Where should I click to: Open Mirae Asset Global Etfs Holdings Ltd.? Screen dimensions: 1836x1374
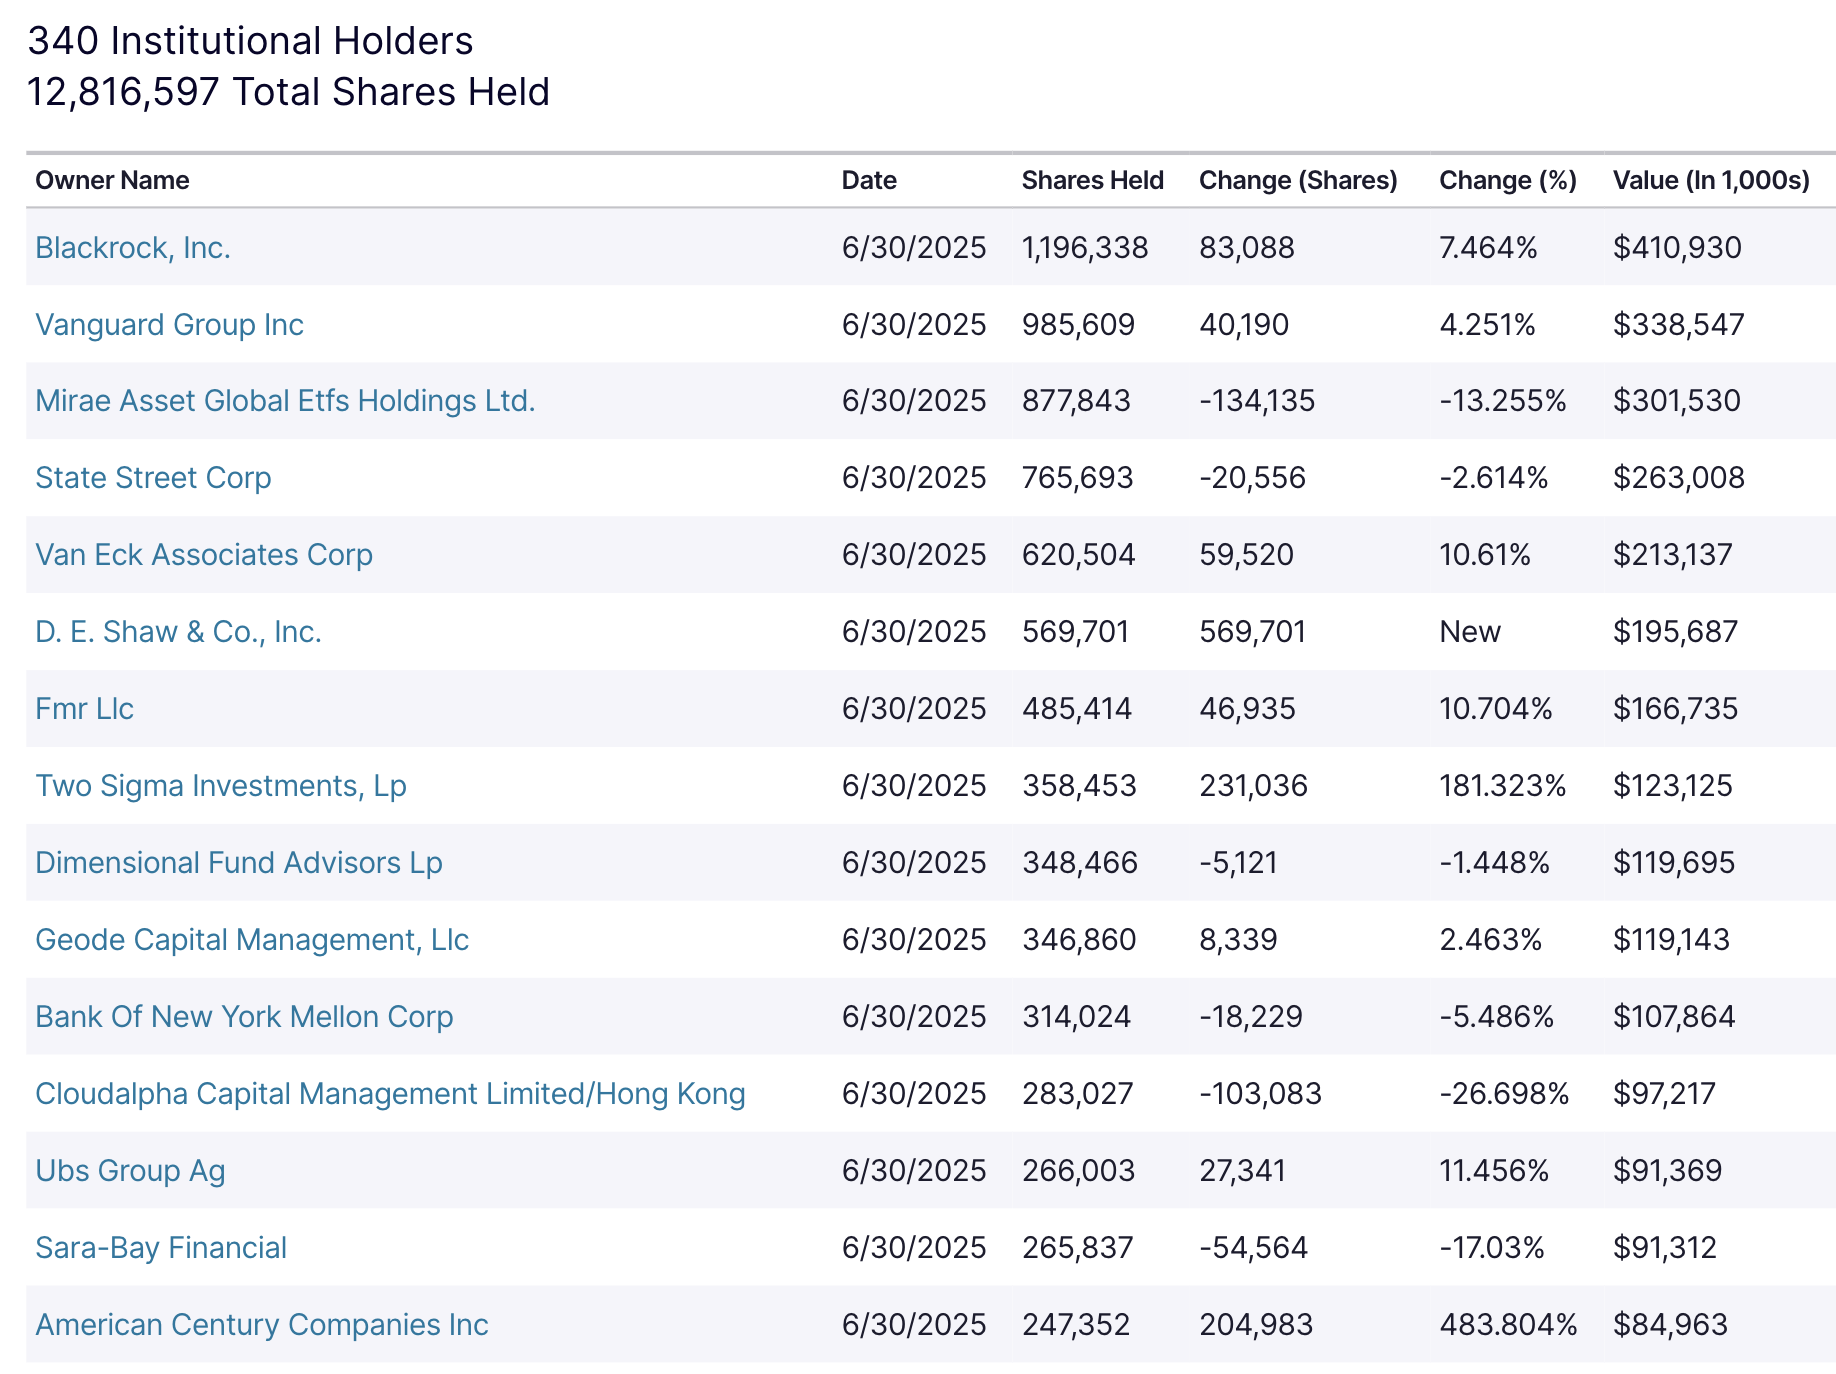click(x=285, y=401)
